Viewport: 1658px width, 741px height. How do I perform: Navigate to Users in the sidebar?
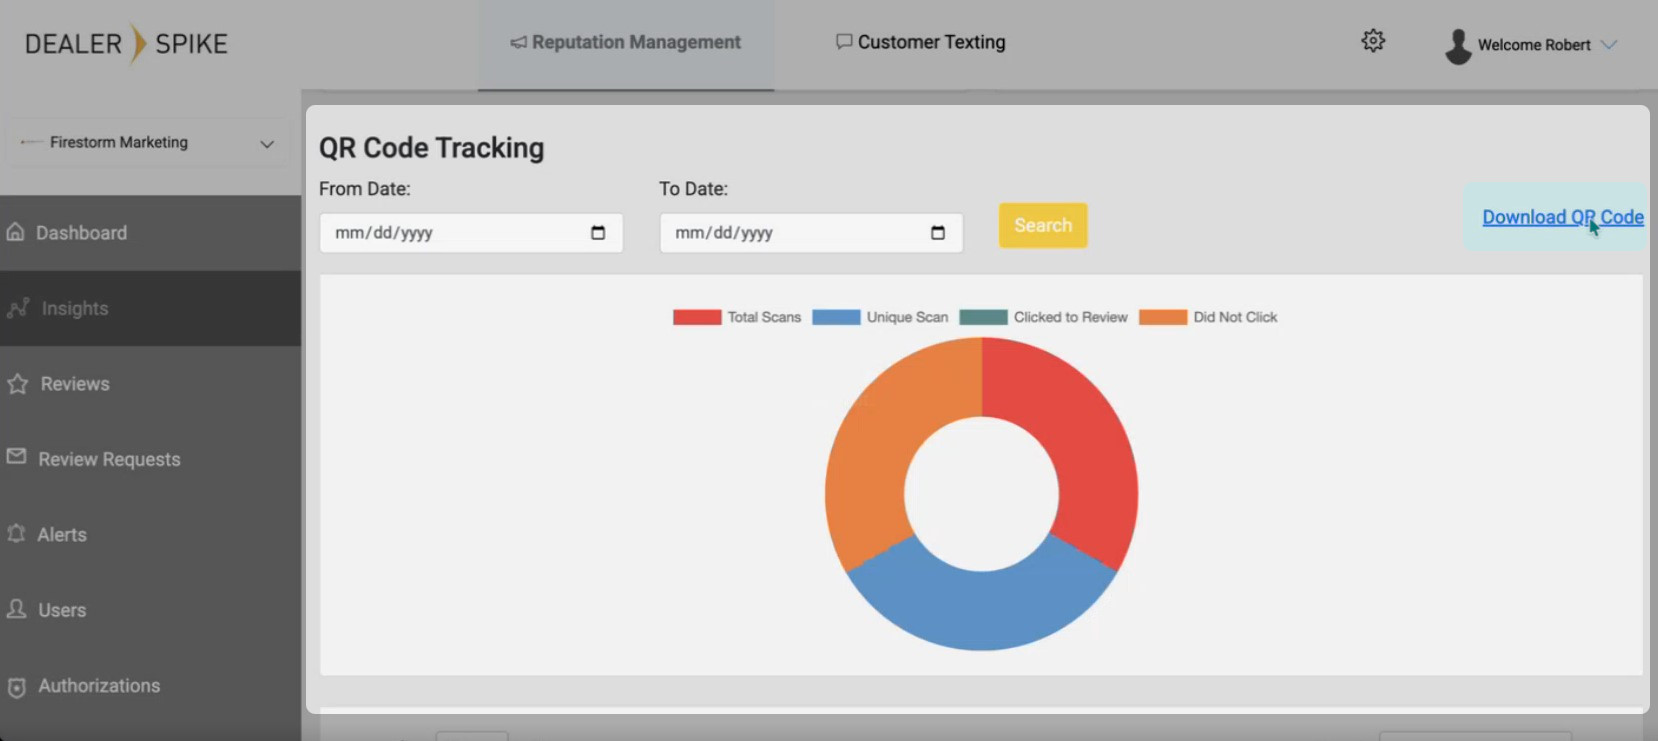pos(150,610)
